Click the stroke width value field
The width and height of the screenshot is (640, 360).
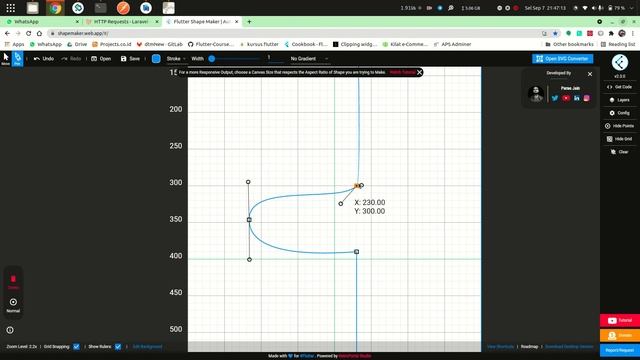[275, 58]
